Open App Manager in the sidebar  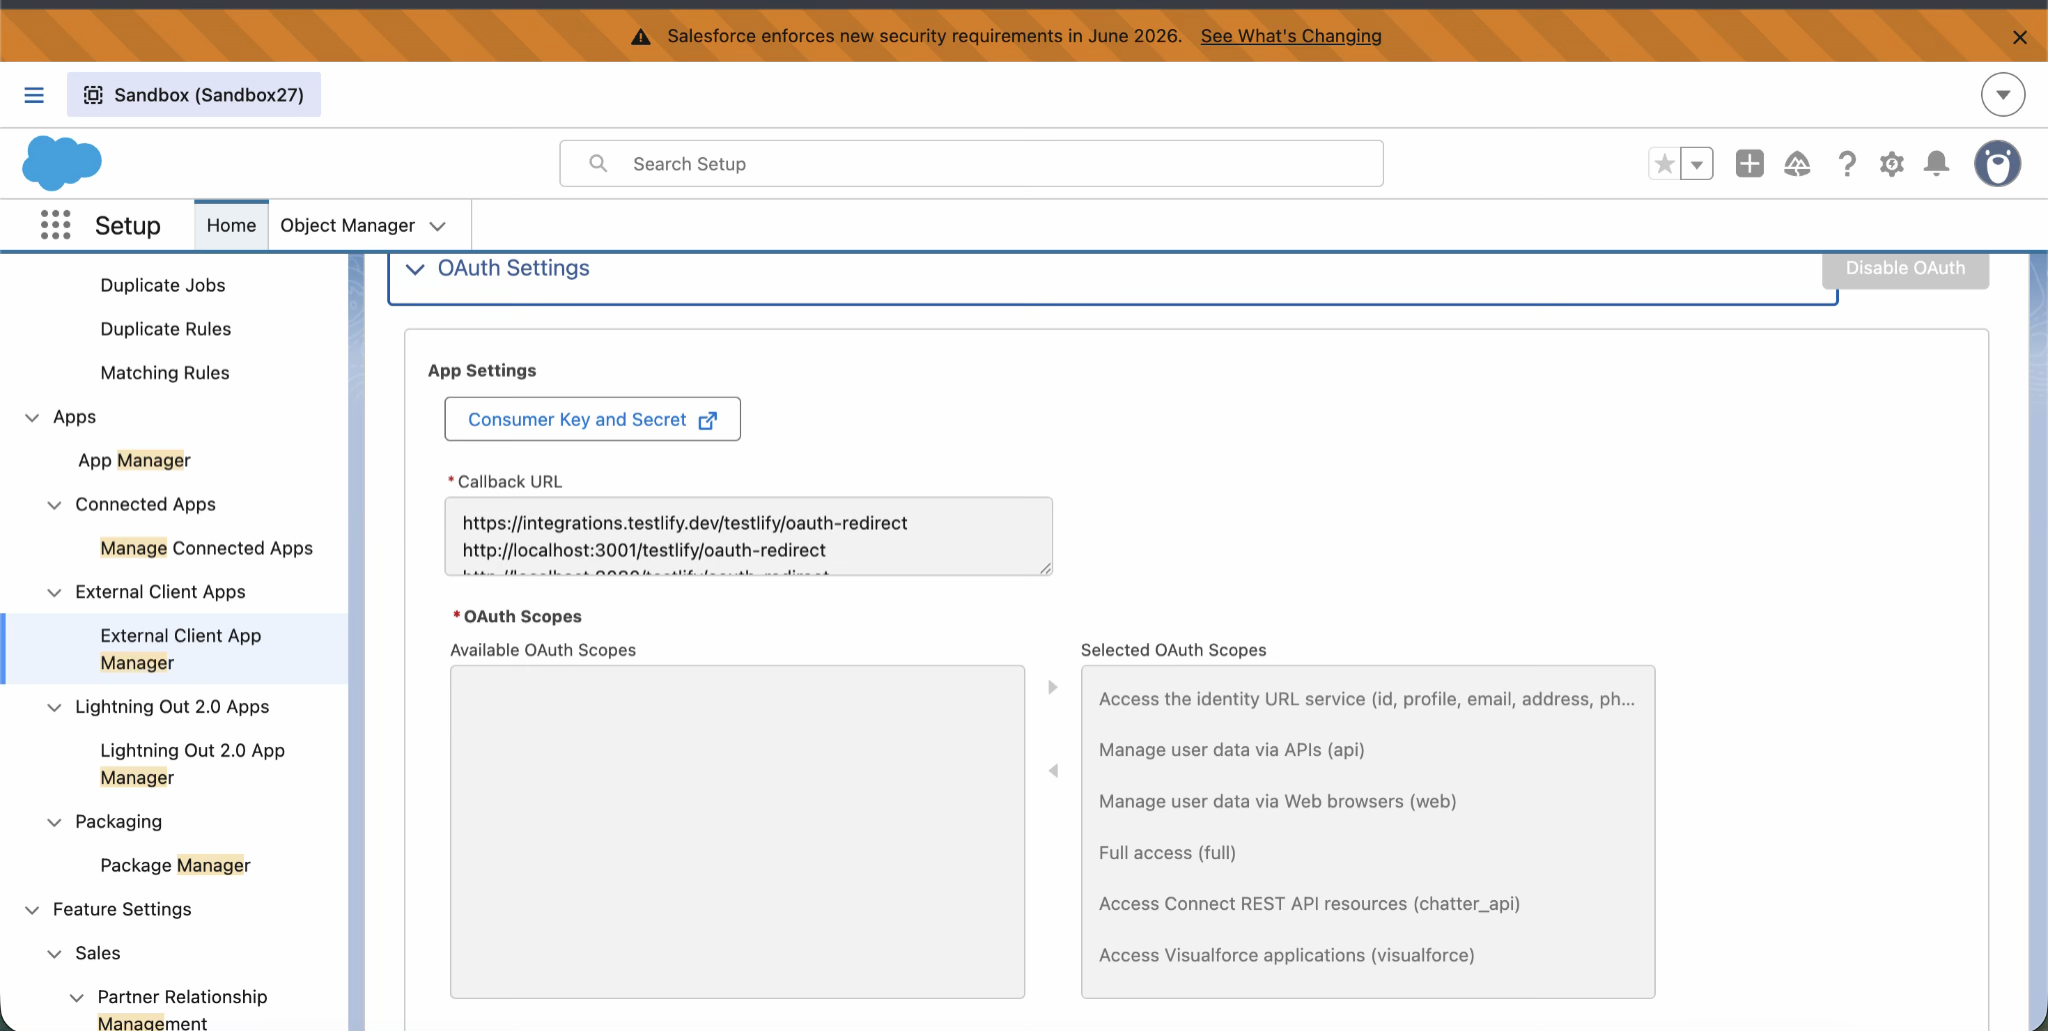pos(134,460)
